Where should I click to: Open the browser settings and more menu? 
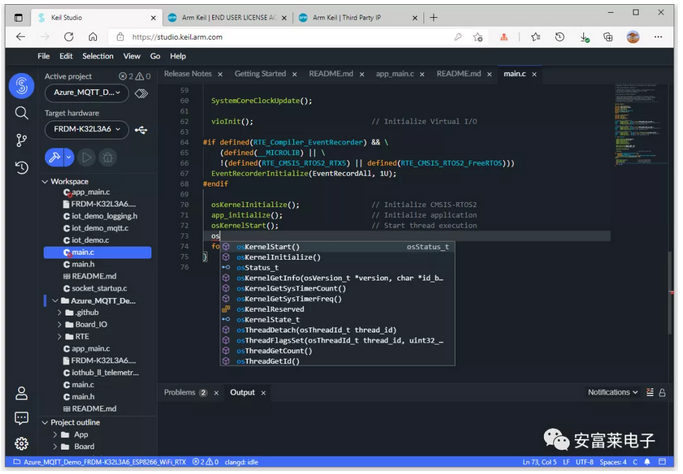coord(658,37)
